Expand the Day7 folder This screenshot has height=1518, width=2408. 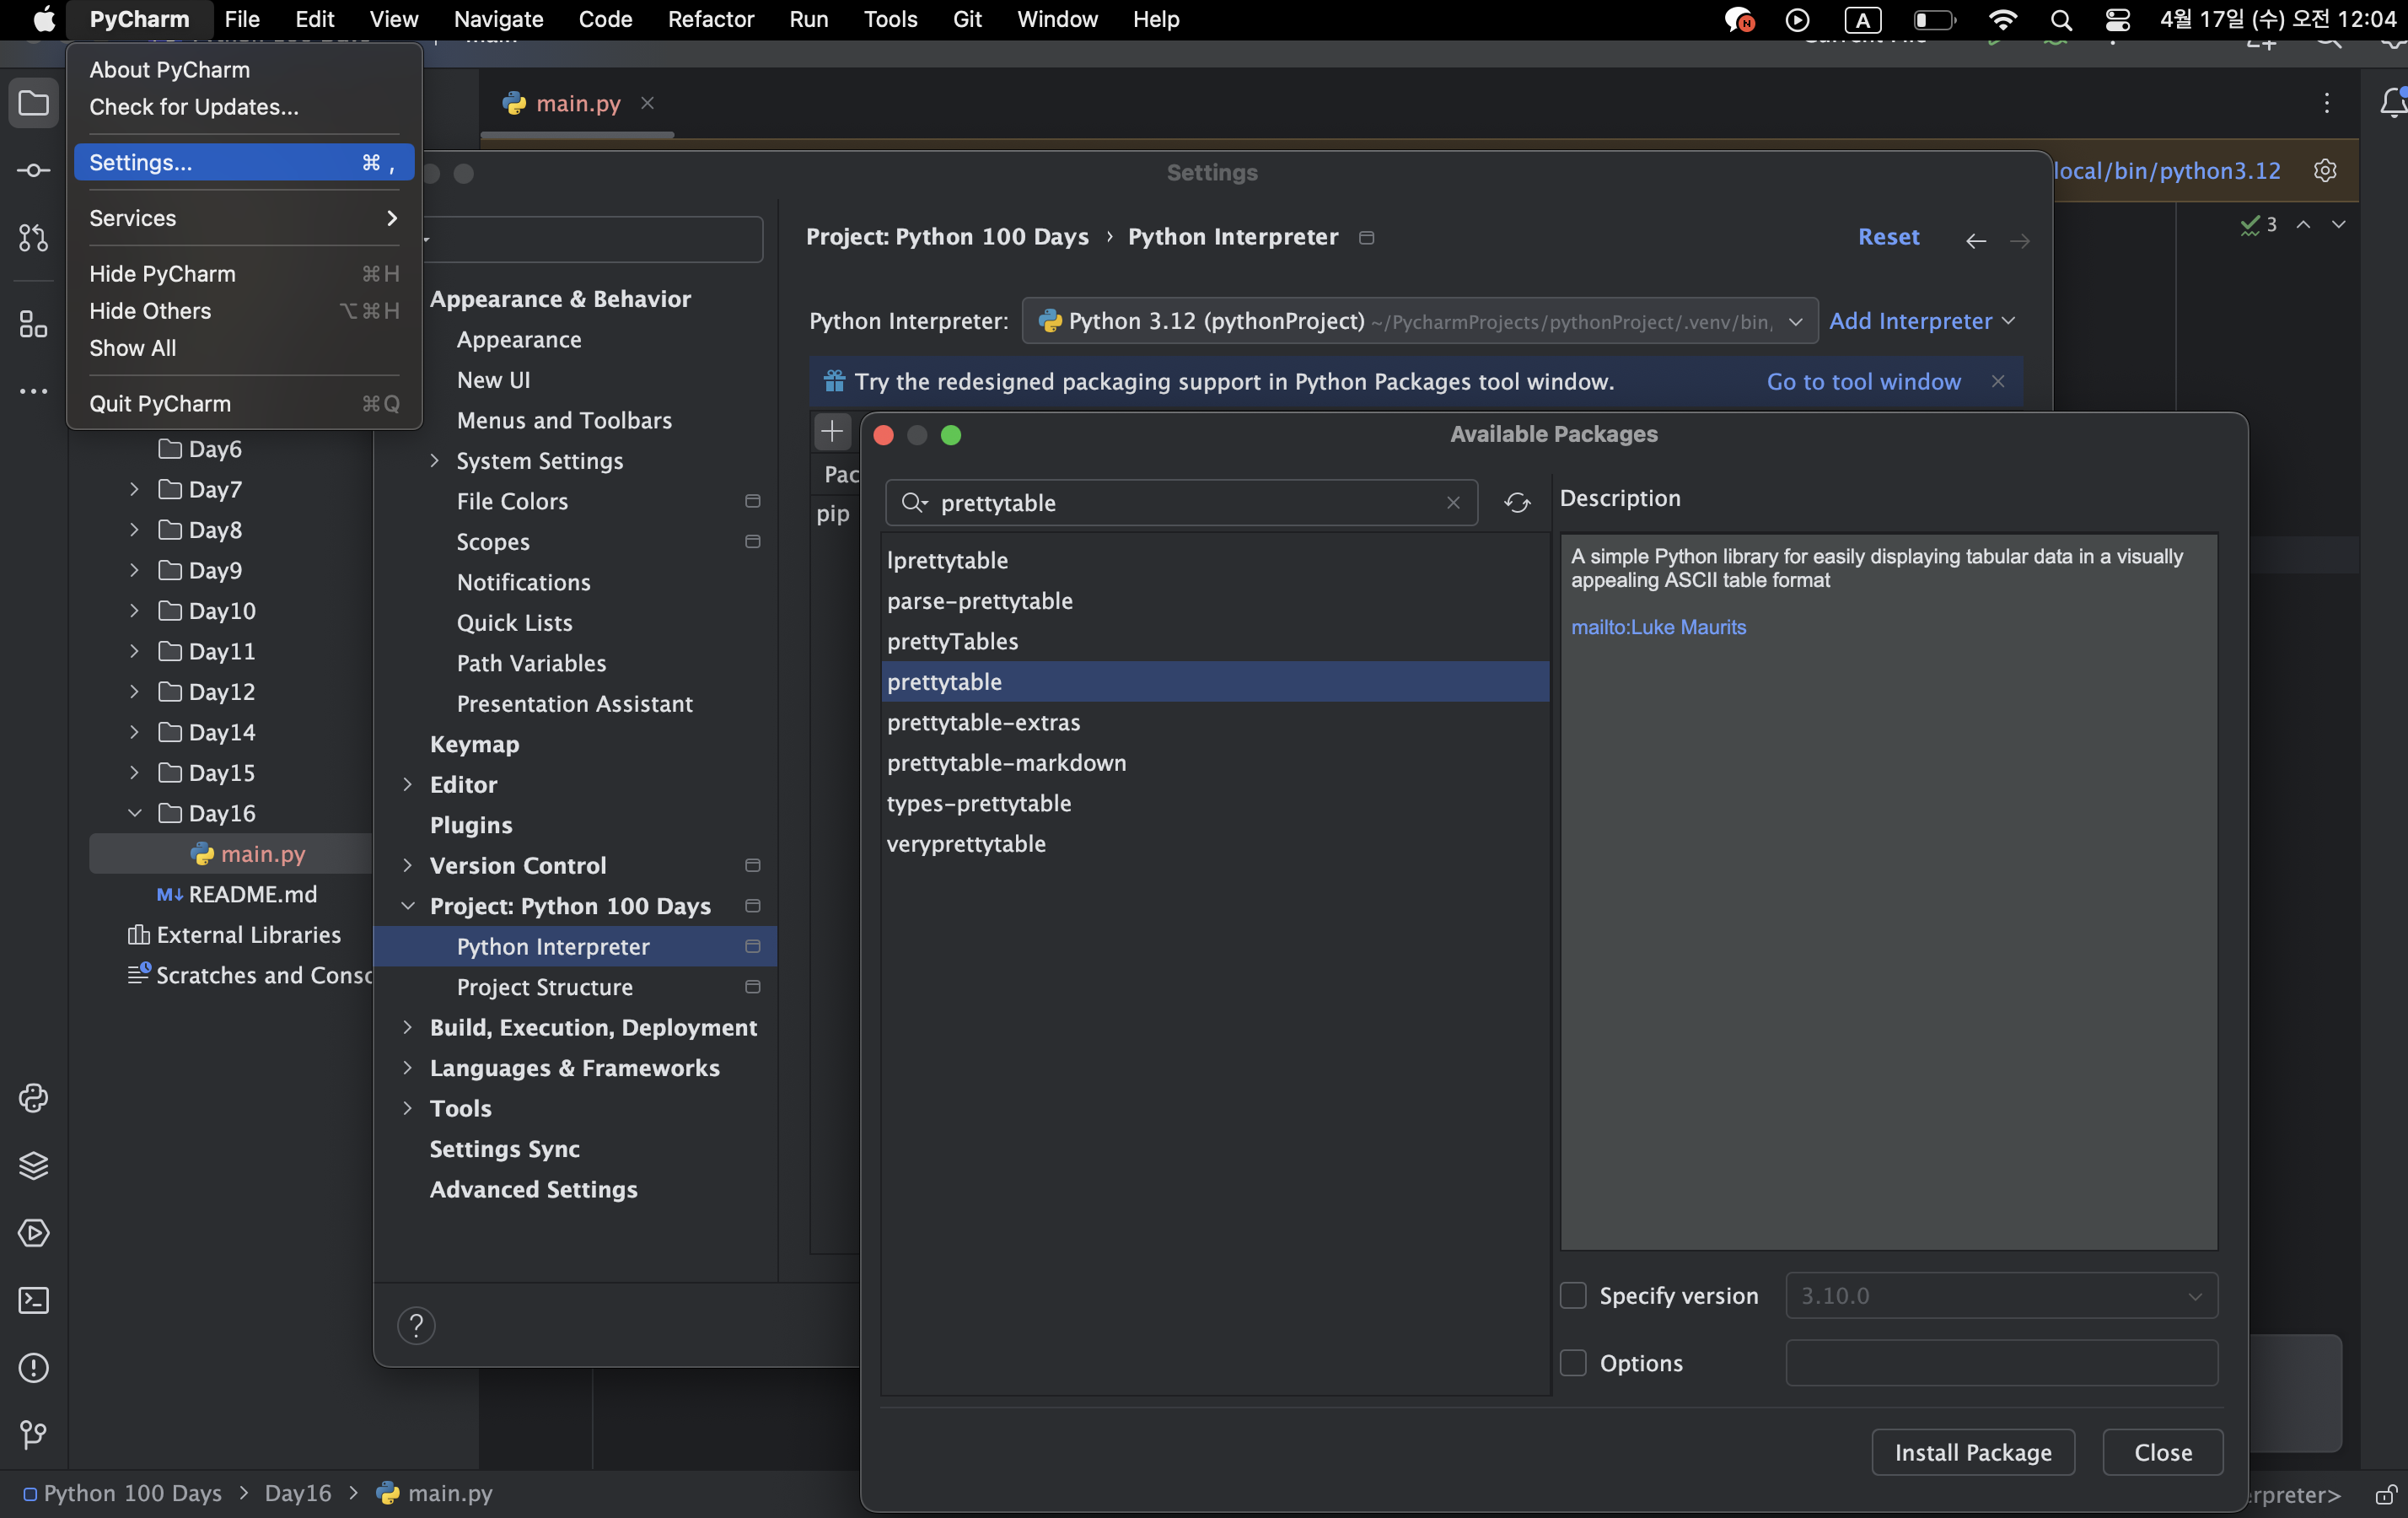(134, 489)
